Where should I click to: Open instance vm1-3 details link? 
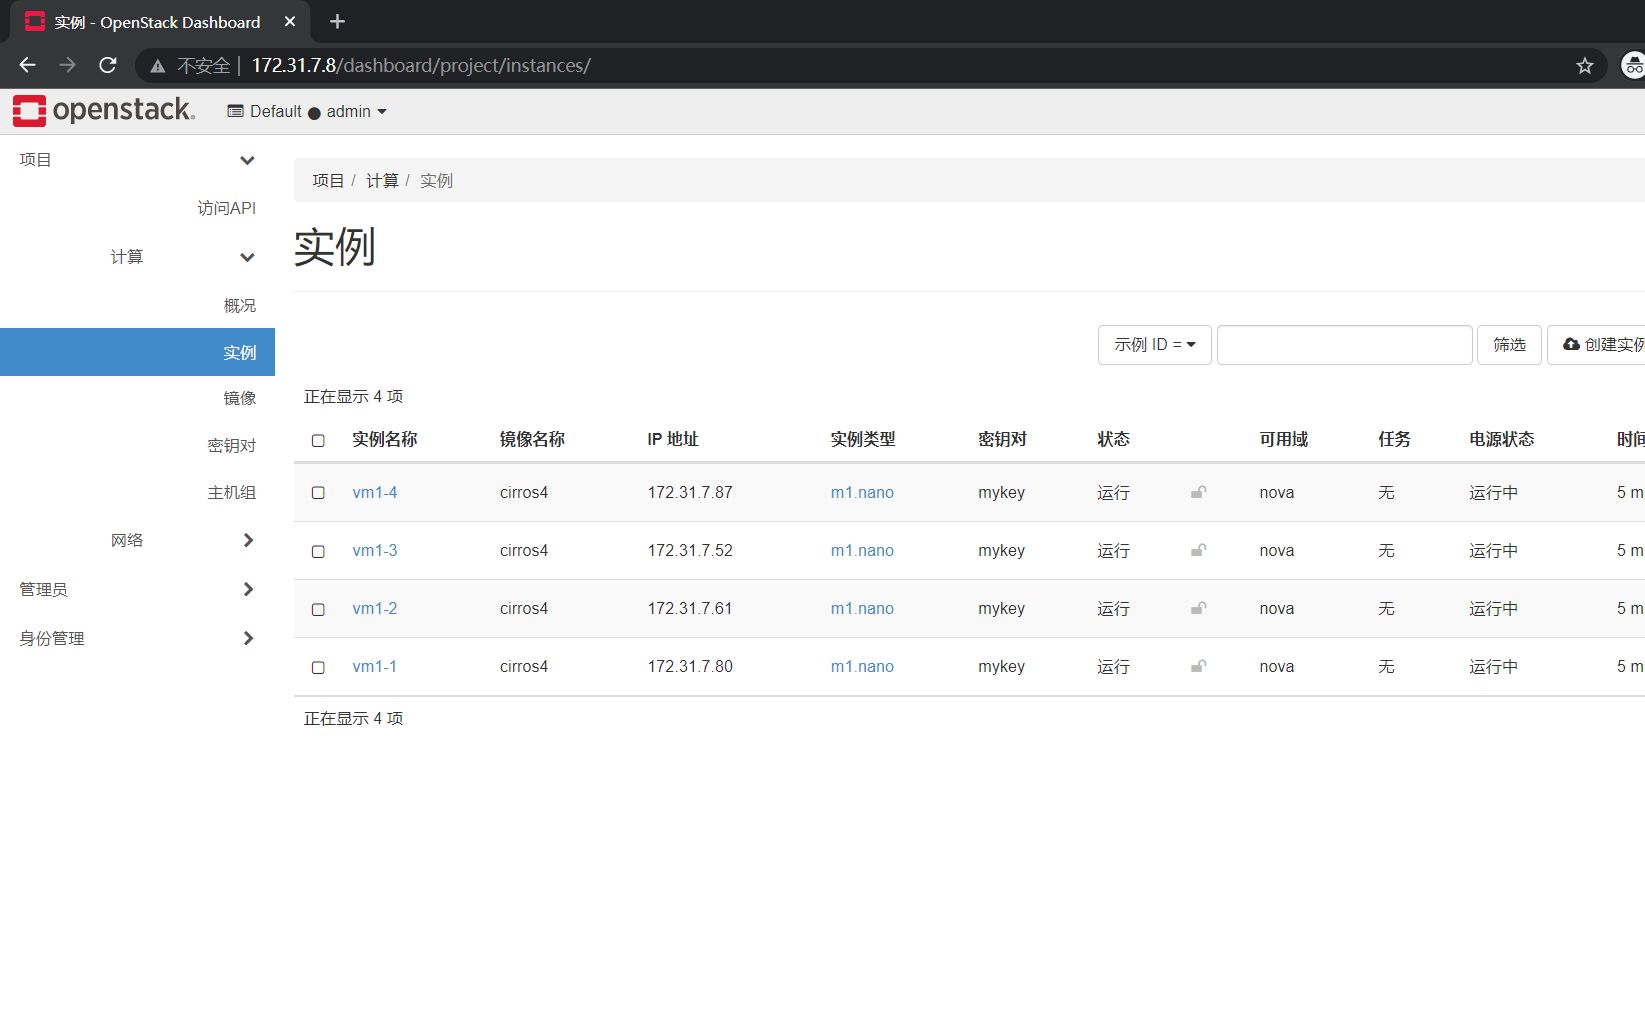[374, 550]
